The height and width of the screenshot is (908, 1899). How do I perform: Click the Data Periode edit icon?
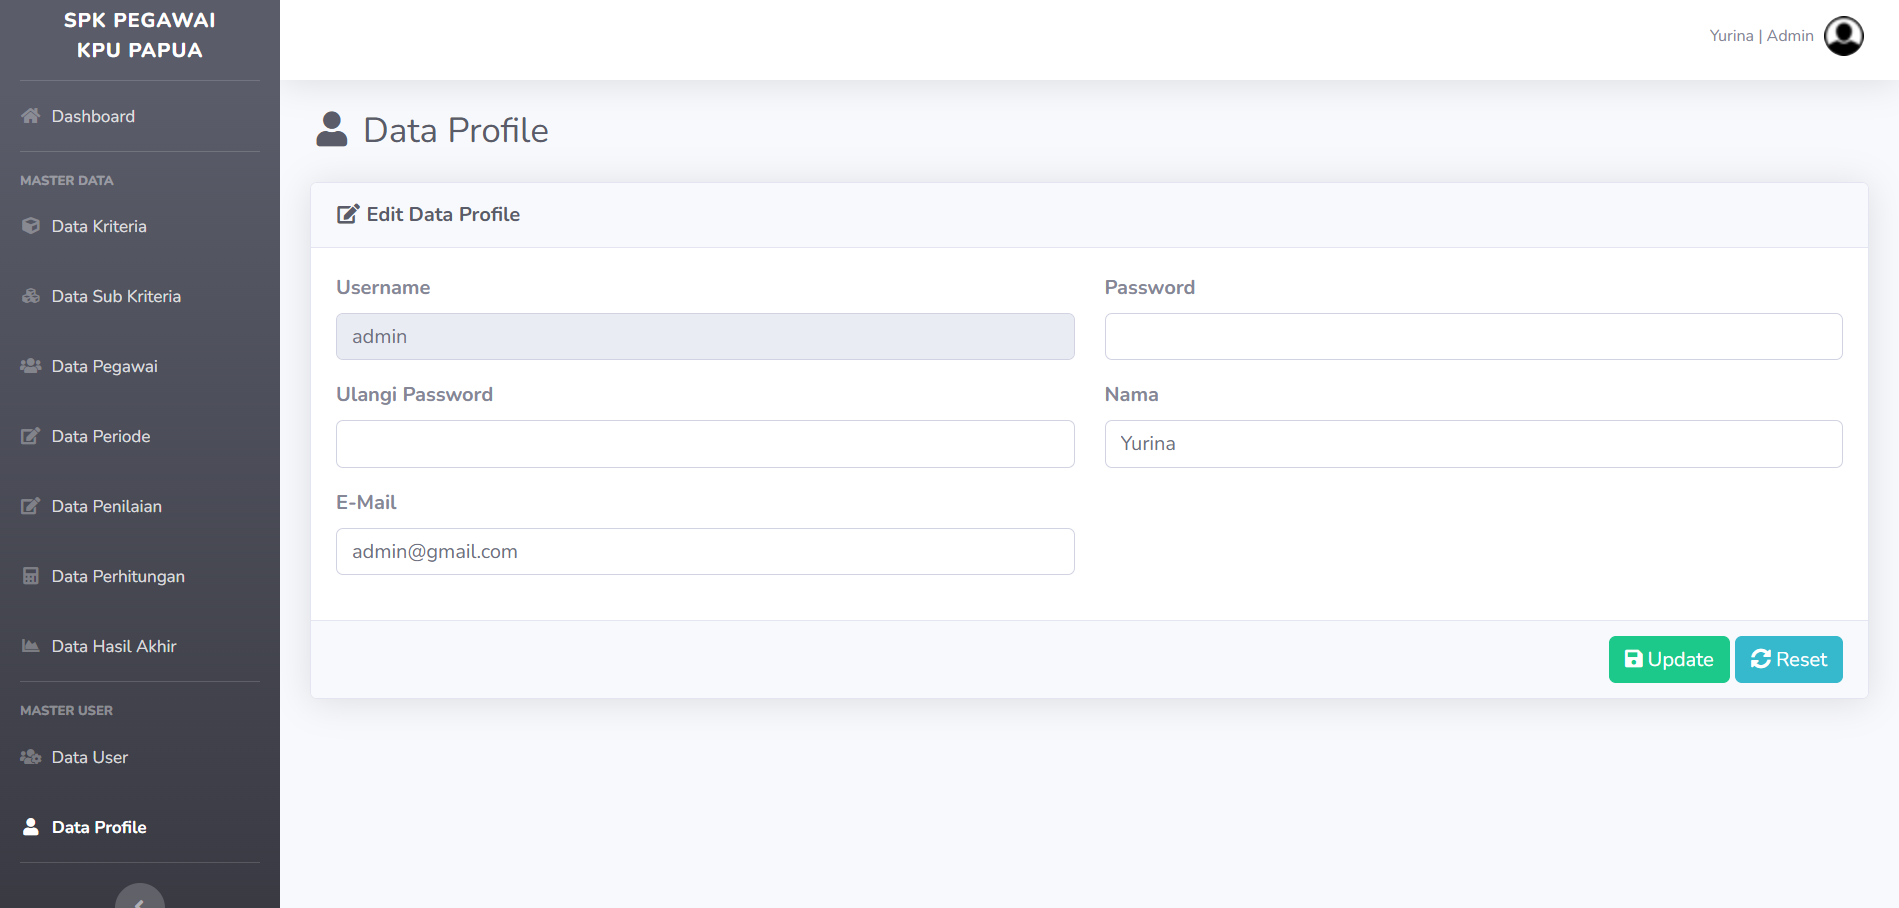point(31,436)
